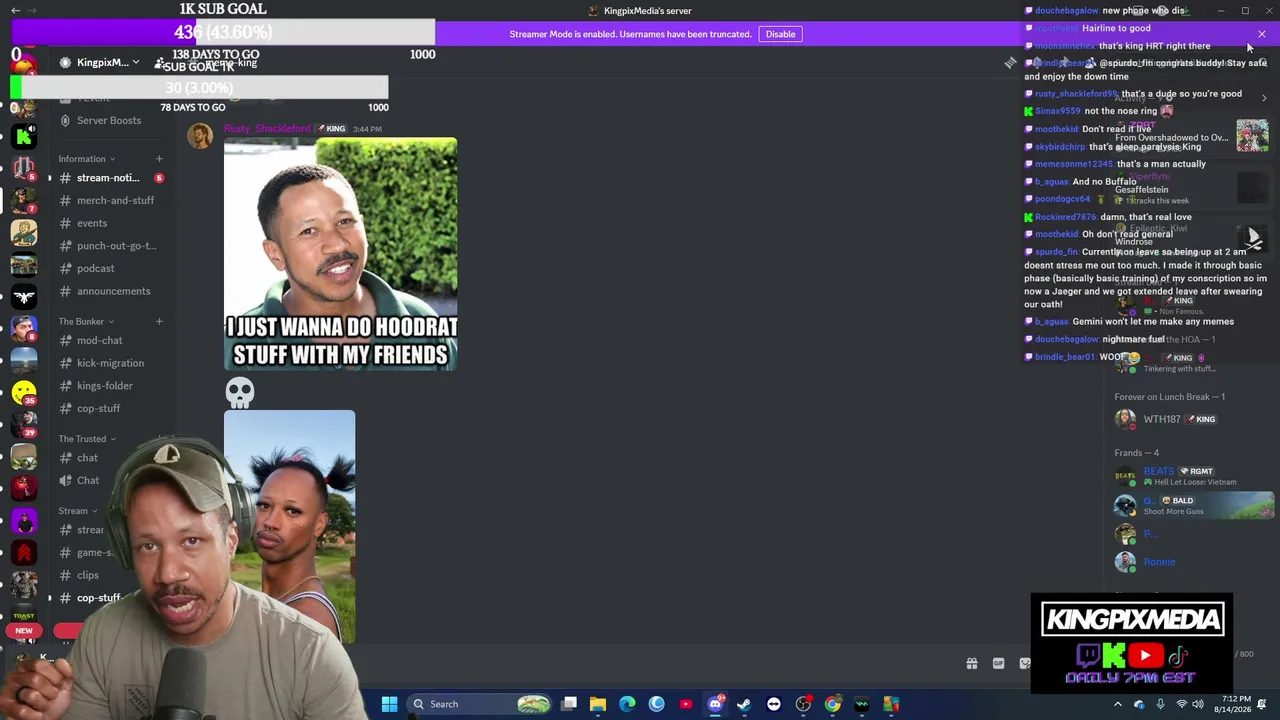This screenshot has width=1280, height=720.
Task: Collapse The Bunker category
Action: [x=86, y=321]
